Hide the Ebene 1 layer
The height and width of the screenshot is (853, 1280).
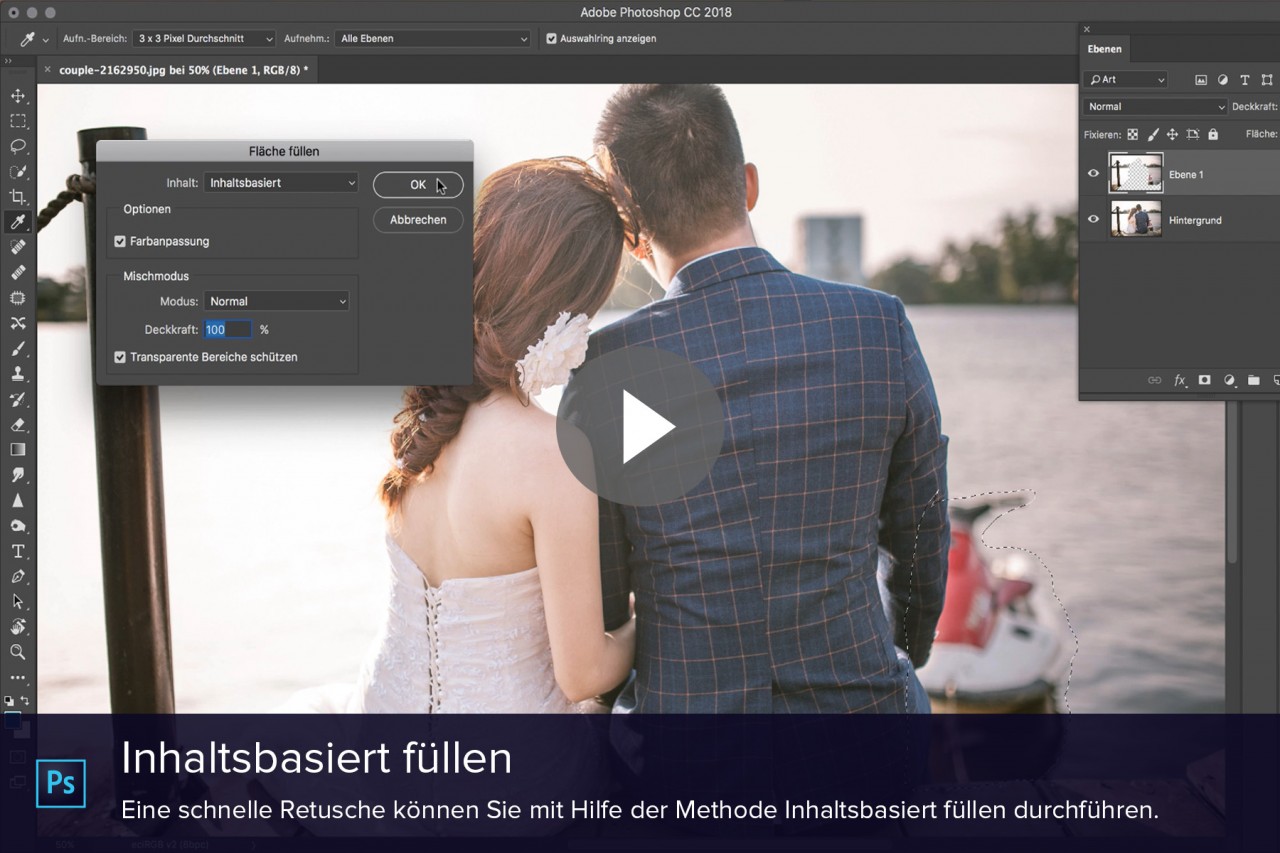(1093, 174)
